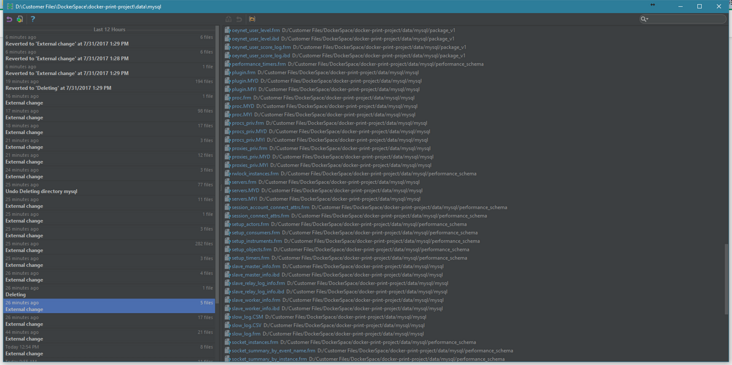The image size is (732, 365).
Task: Click setup_consumers.frm file entry
Action: point(256,233)
